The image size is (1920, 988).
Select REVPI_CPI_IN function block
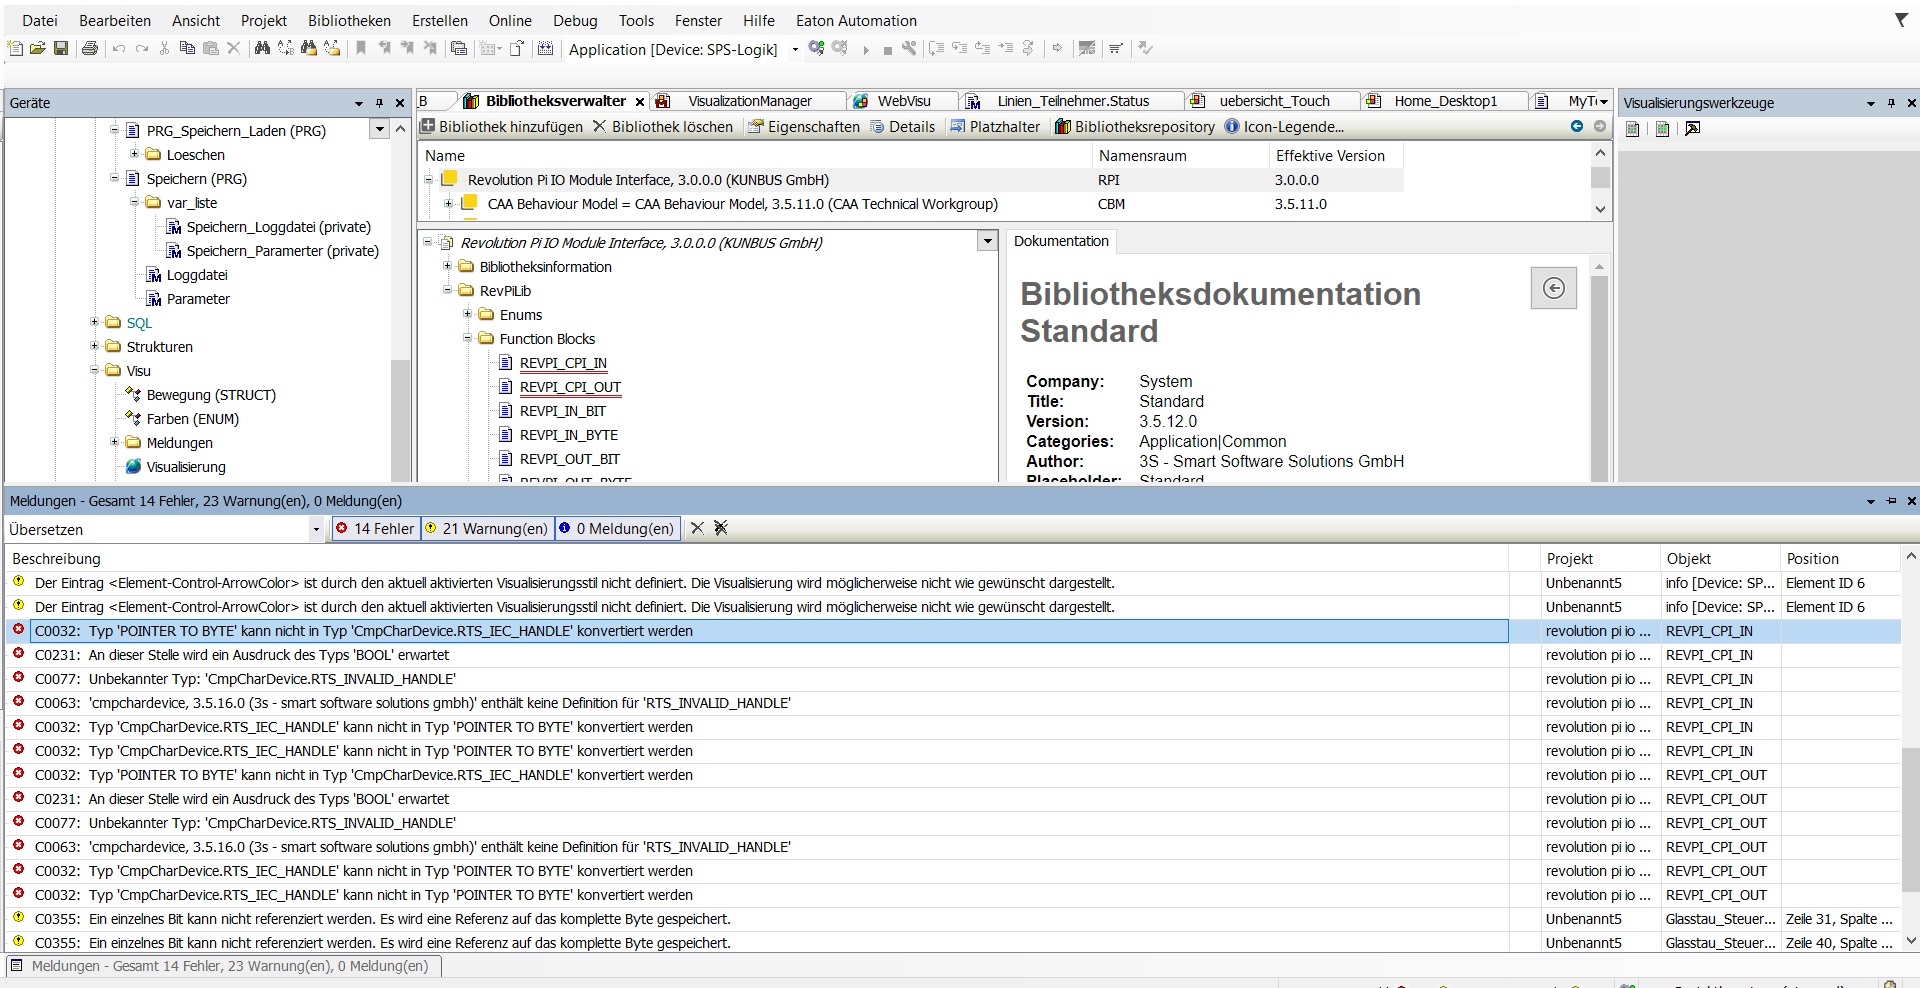[x=563, y=363]
